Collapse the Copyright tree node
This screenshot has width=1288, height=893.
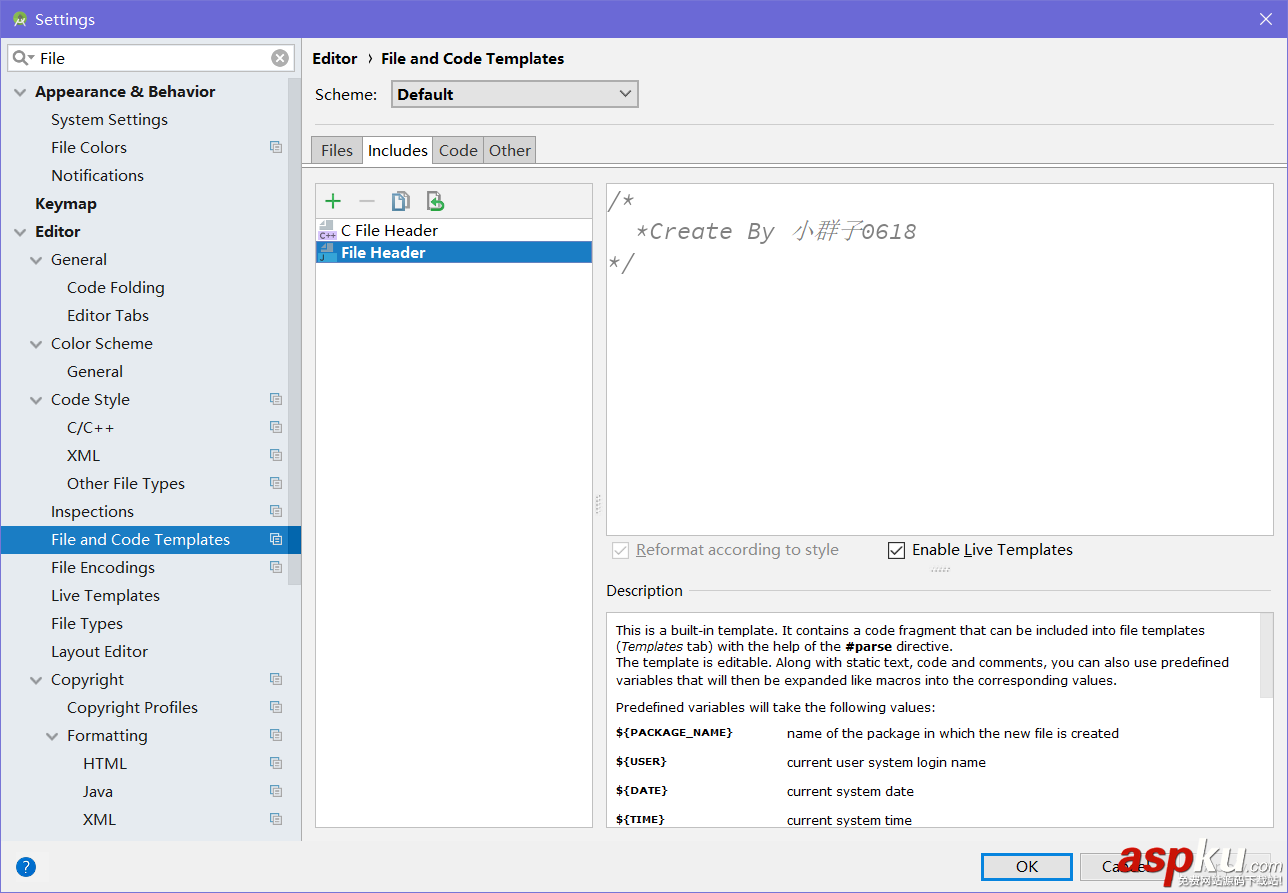point(37,680)
